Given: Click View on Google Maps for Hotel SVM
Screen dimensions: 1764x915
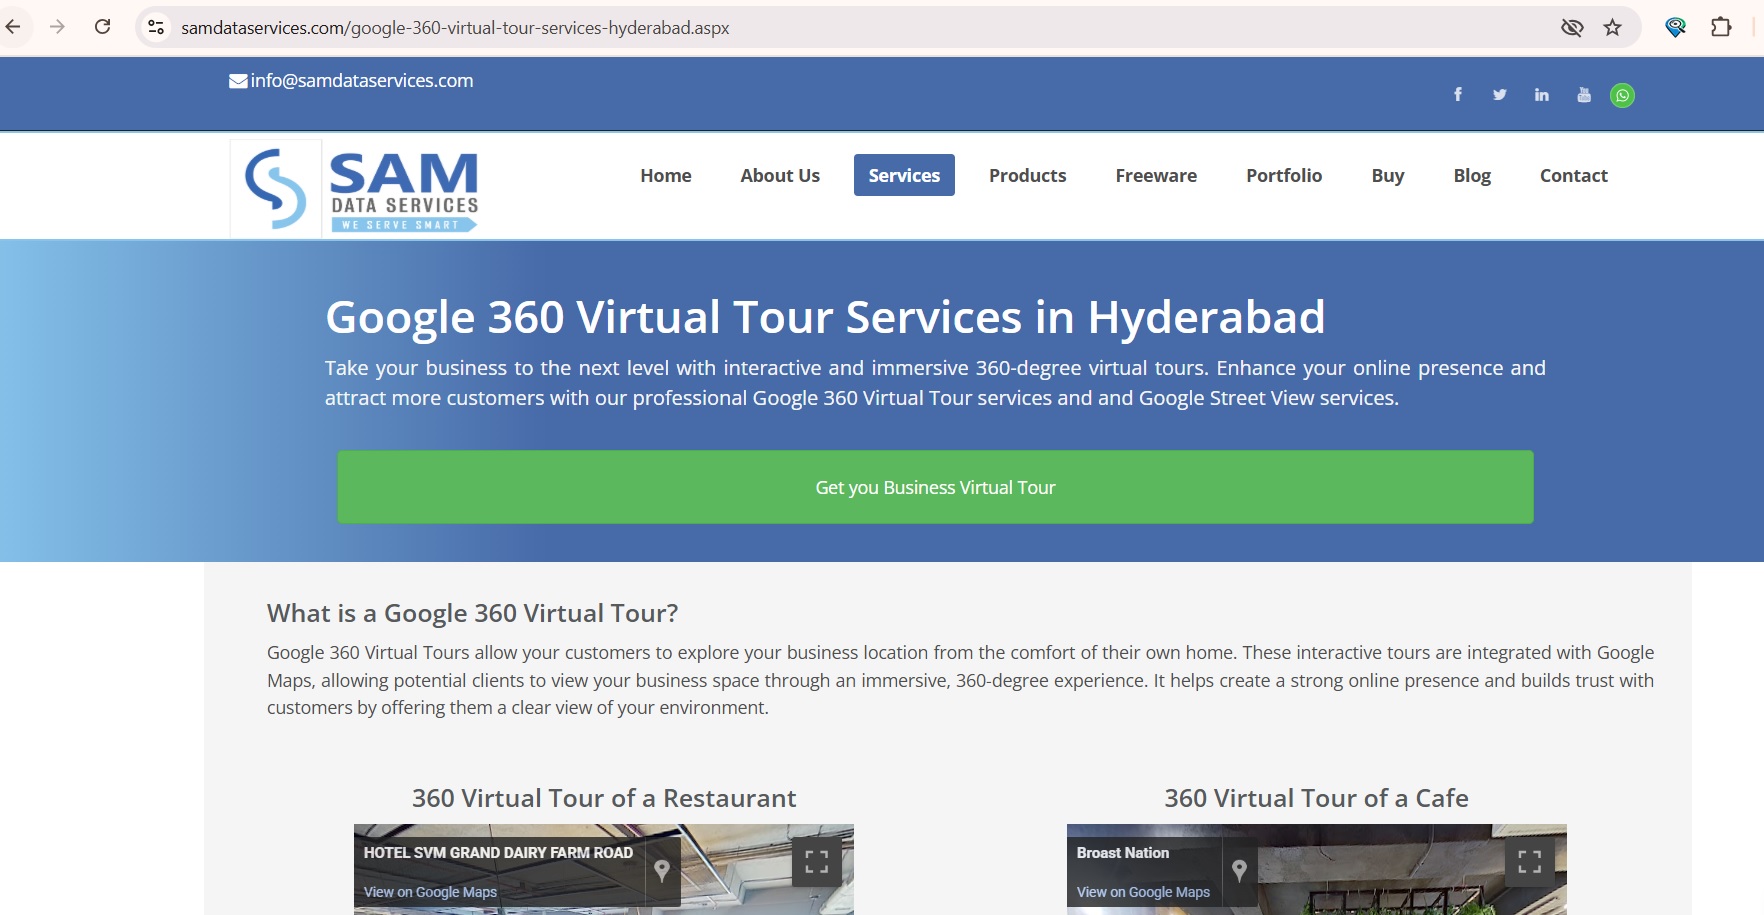Looking at the screenshot, I should click(430, 892).
